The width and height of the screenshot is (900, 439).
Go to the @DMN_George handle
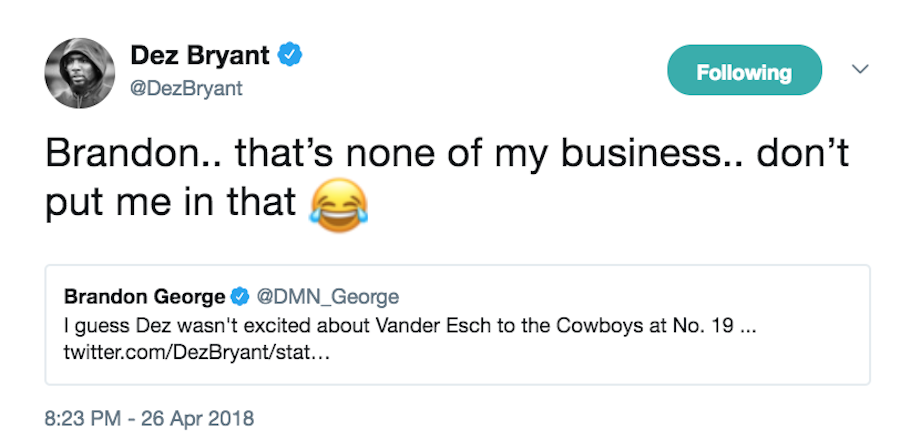tap(327, 296)
